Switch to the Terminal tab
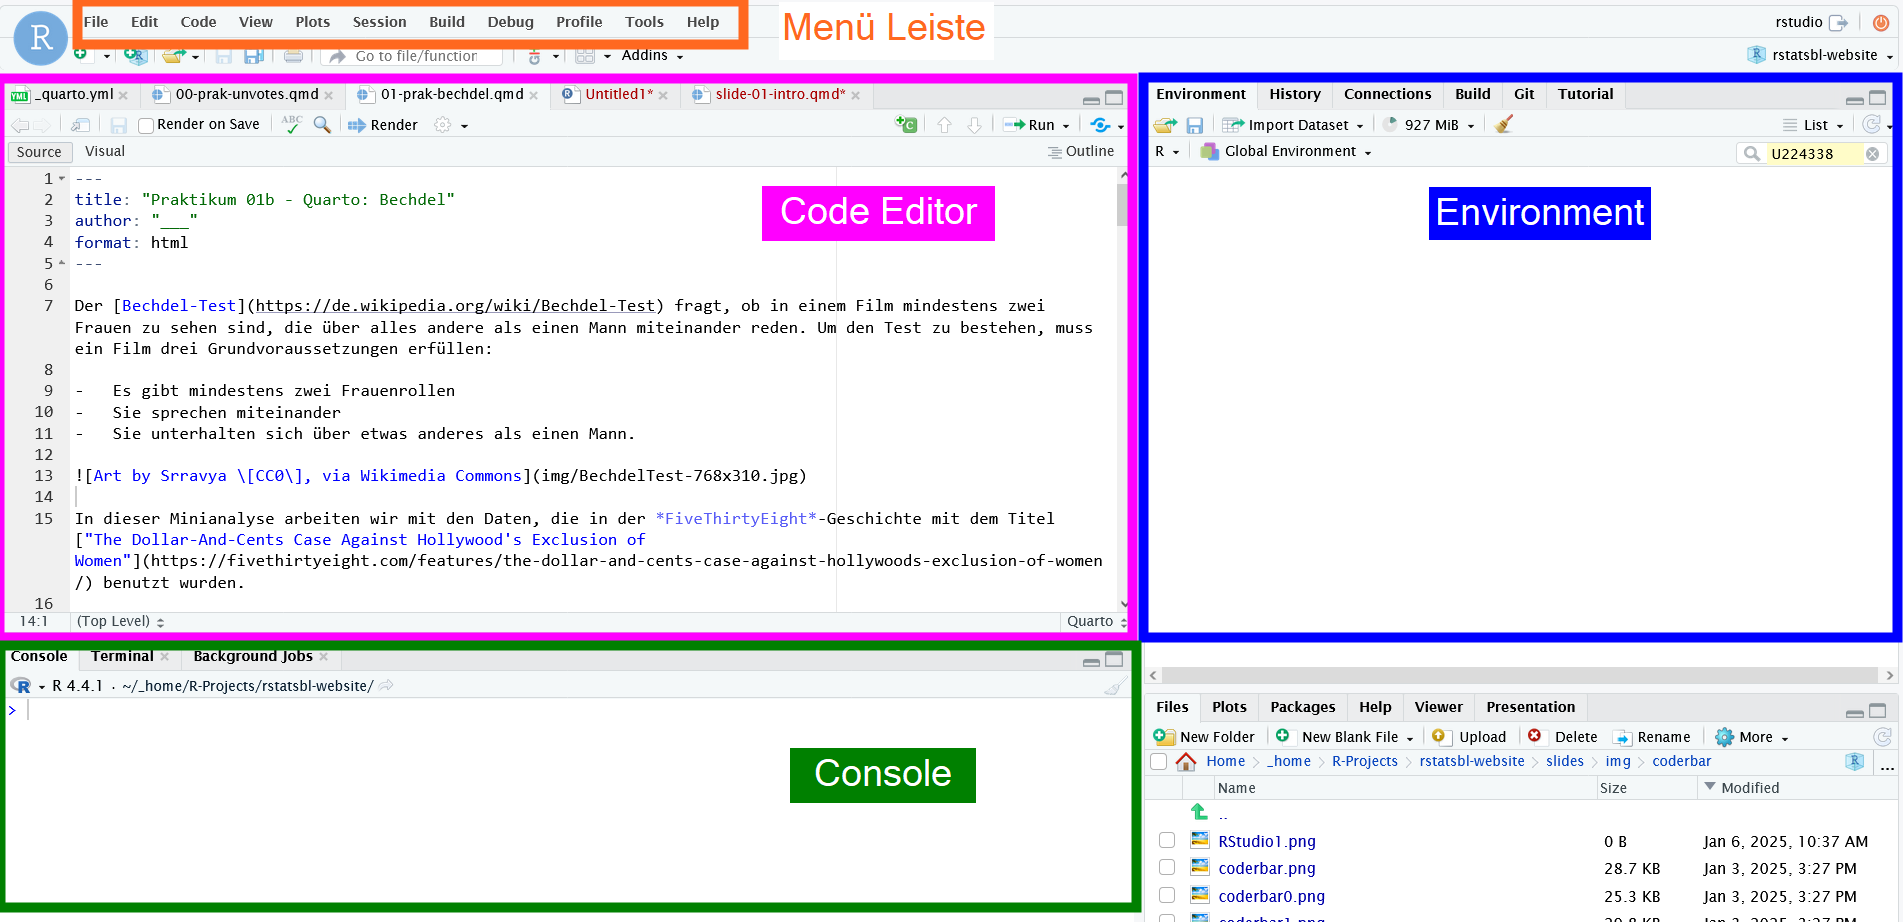 click(122, 656)
